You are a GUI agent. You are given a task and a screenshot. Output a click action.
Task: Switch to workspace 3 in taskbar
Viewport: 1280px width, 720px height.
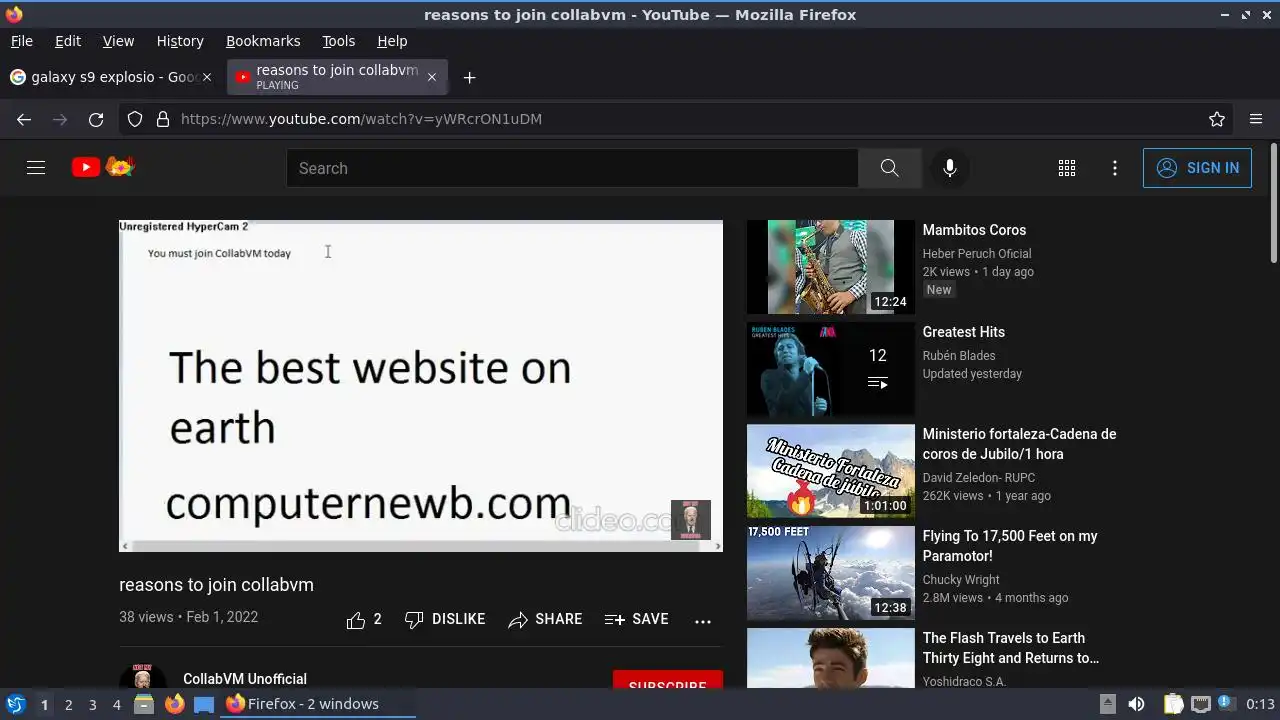click(92, 705)
